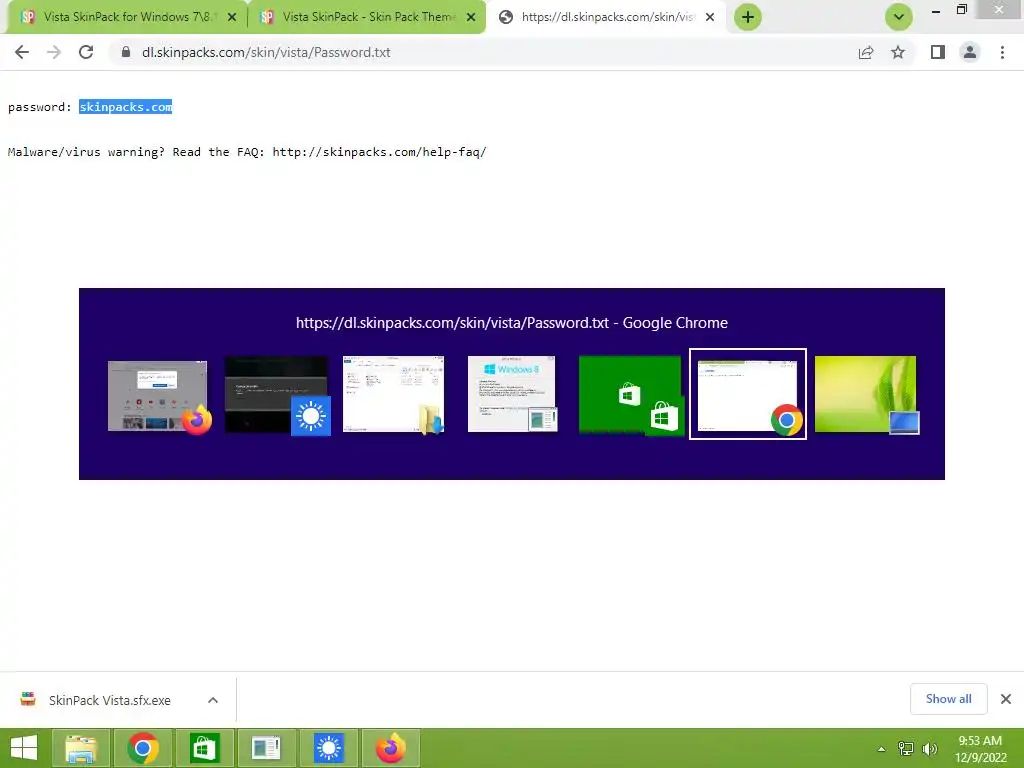Open the network tray icon

click(x=906, y=749)
